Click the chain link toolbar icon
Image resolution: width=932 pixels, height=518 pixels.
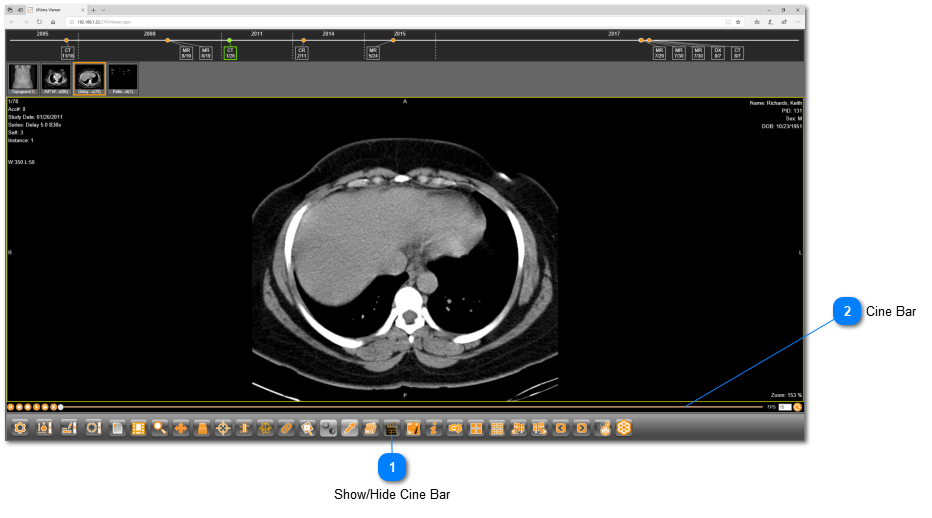pos(286,428)
